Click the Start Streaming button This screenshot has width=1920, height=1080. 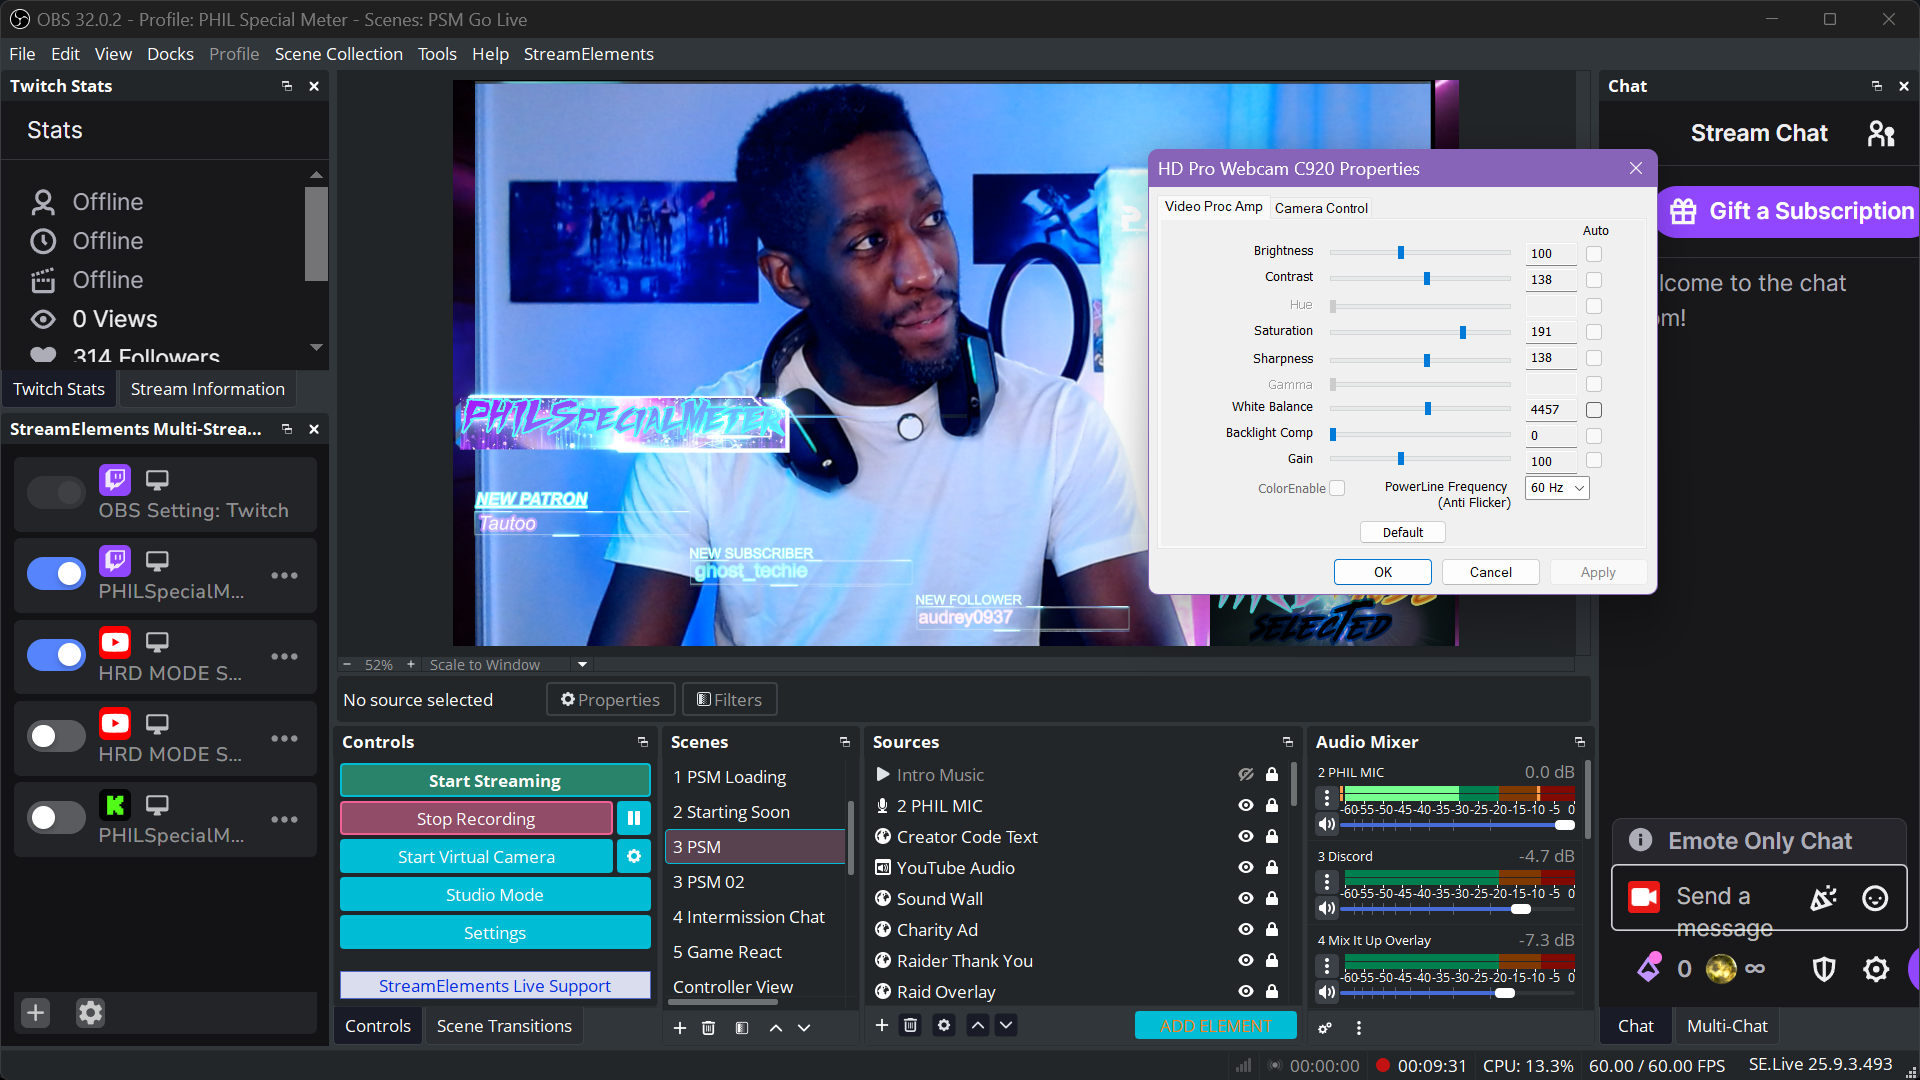[495, 781]
